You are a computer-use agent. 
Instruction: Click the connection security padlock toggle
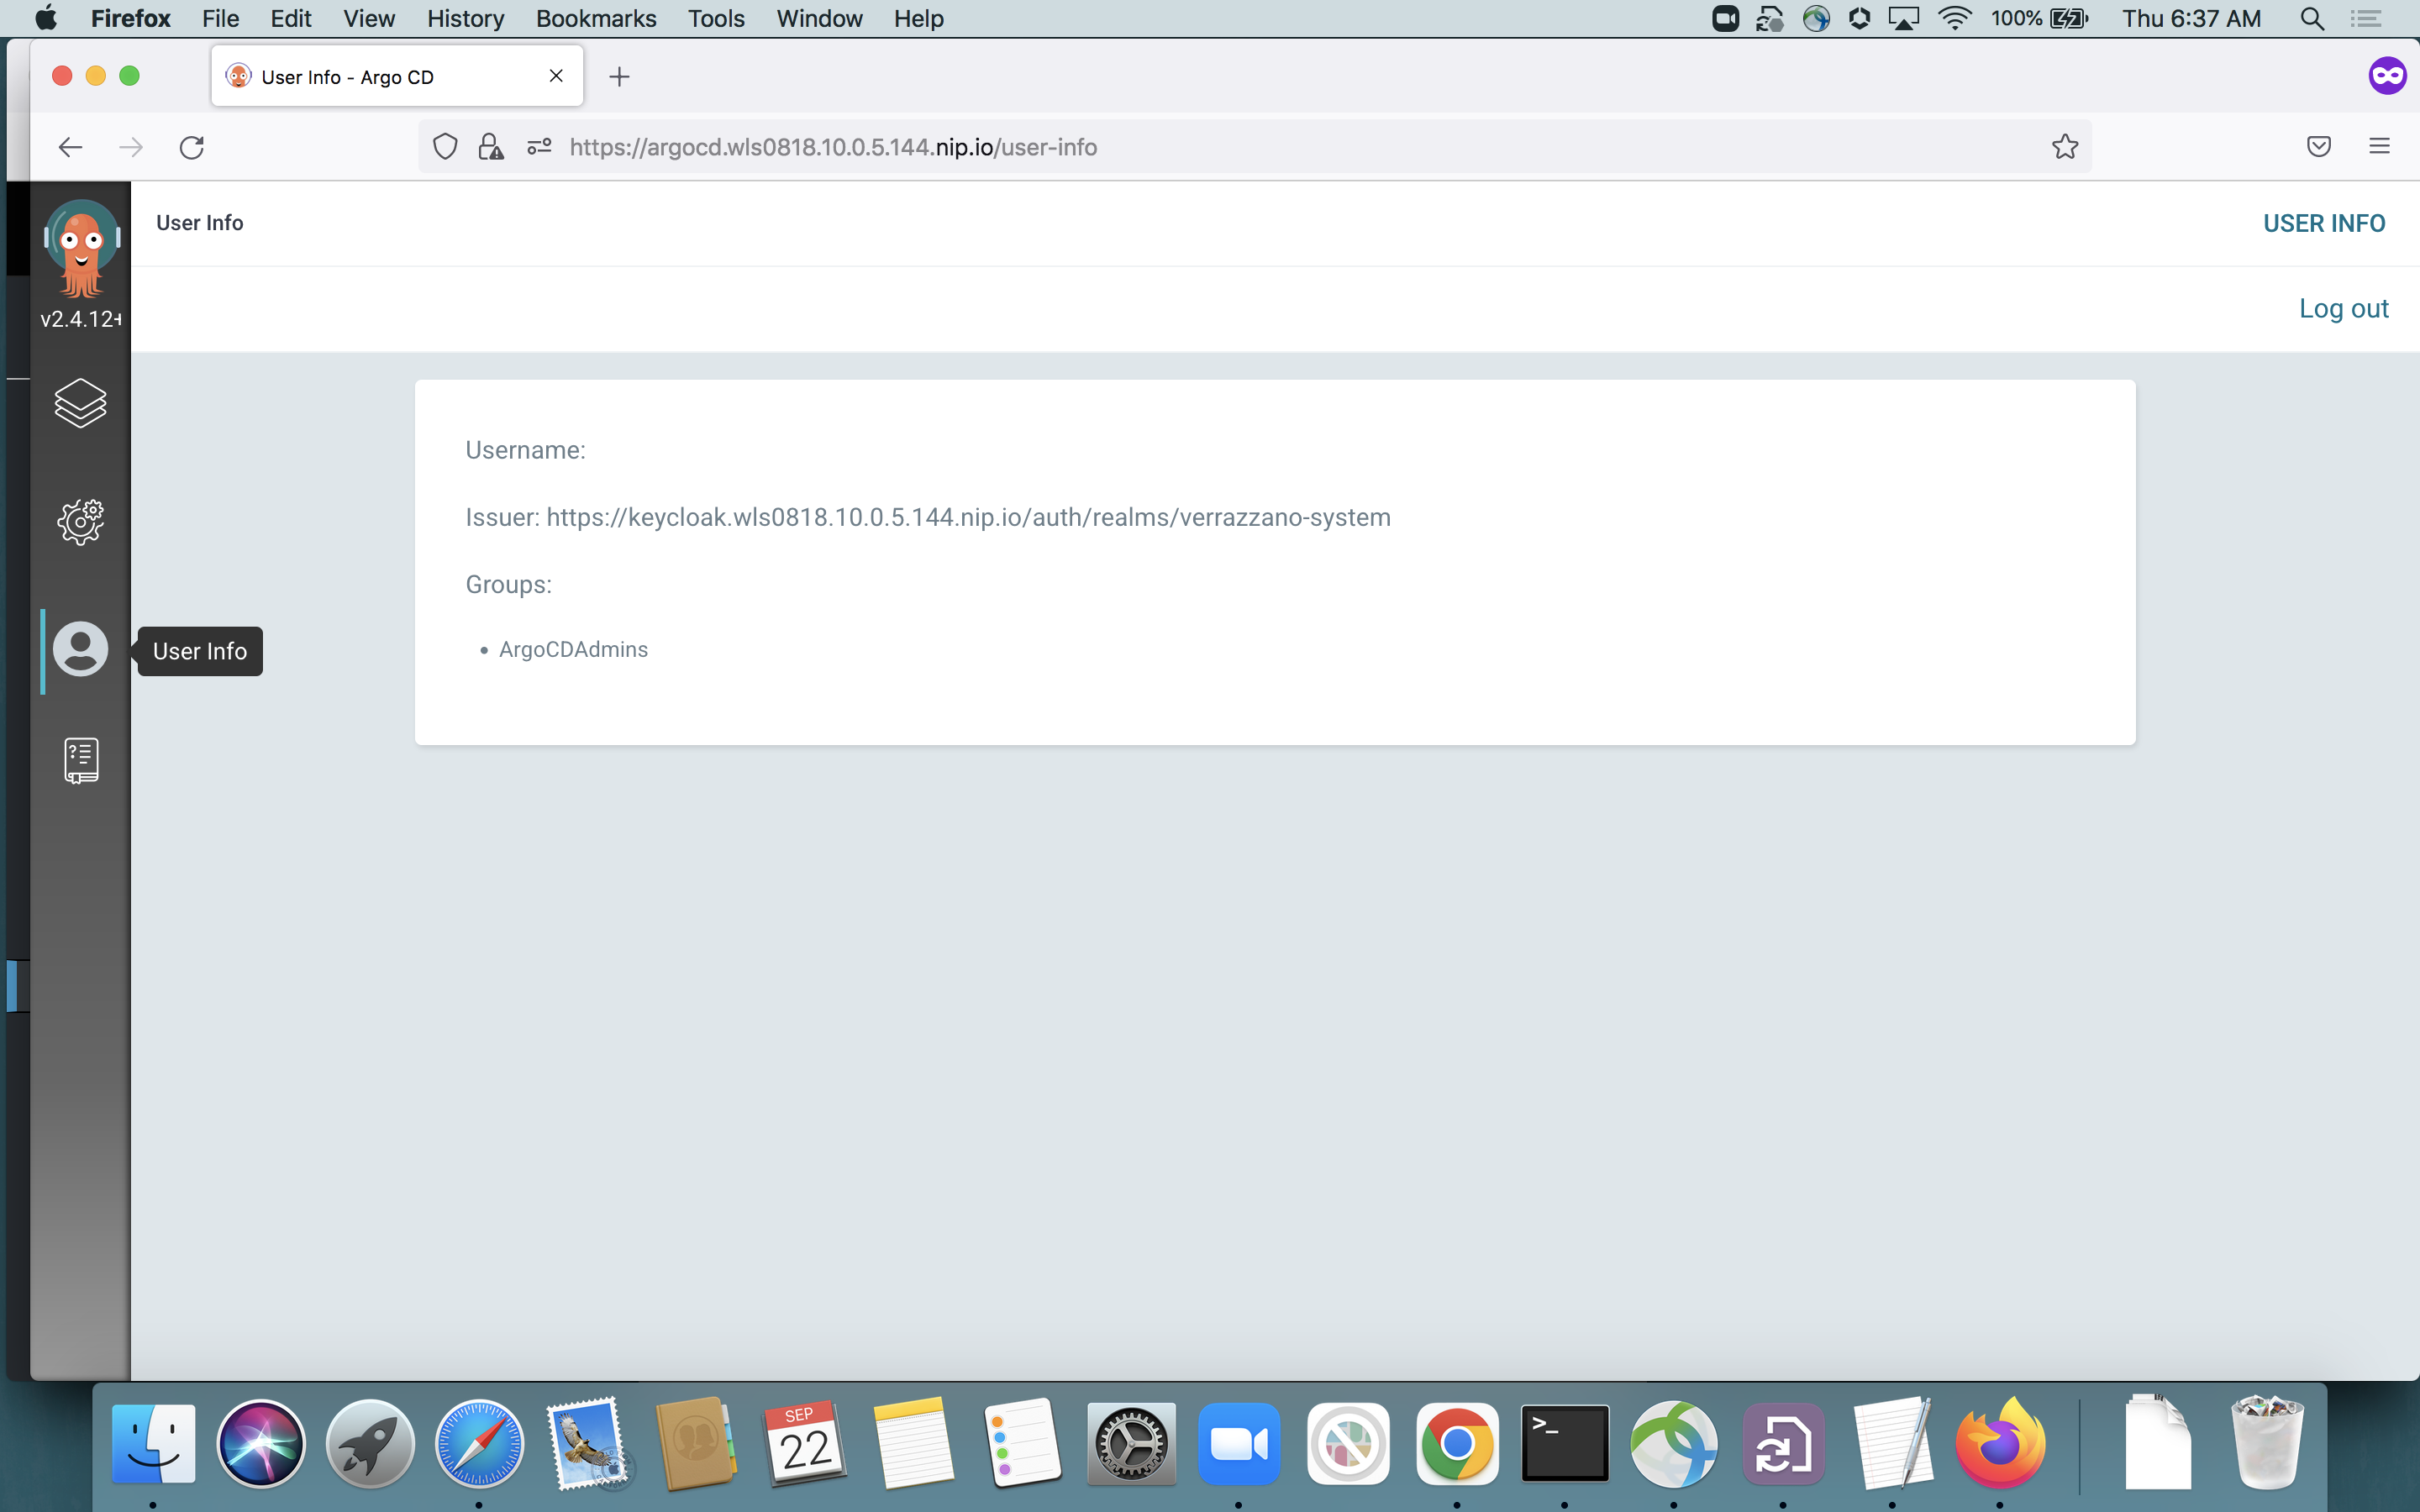coord(491,146)
